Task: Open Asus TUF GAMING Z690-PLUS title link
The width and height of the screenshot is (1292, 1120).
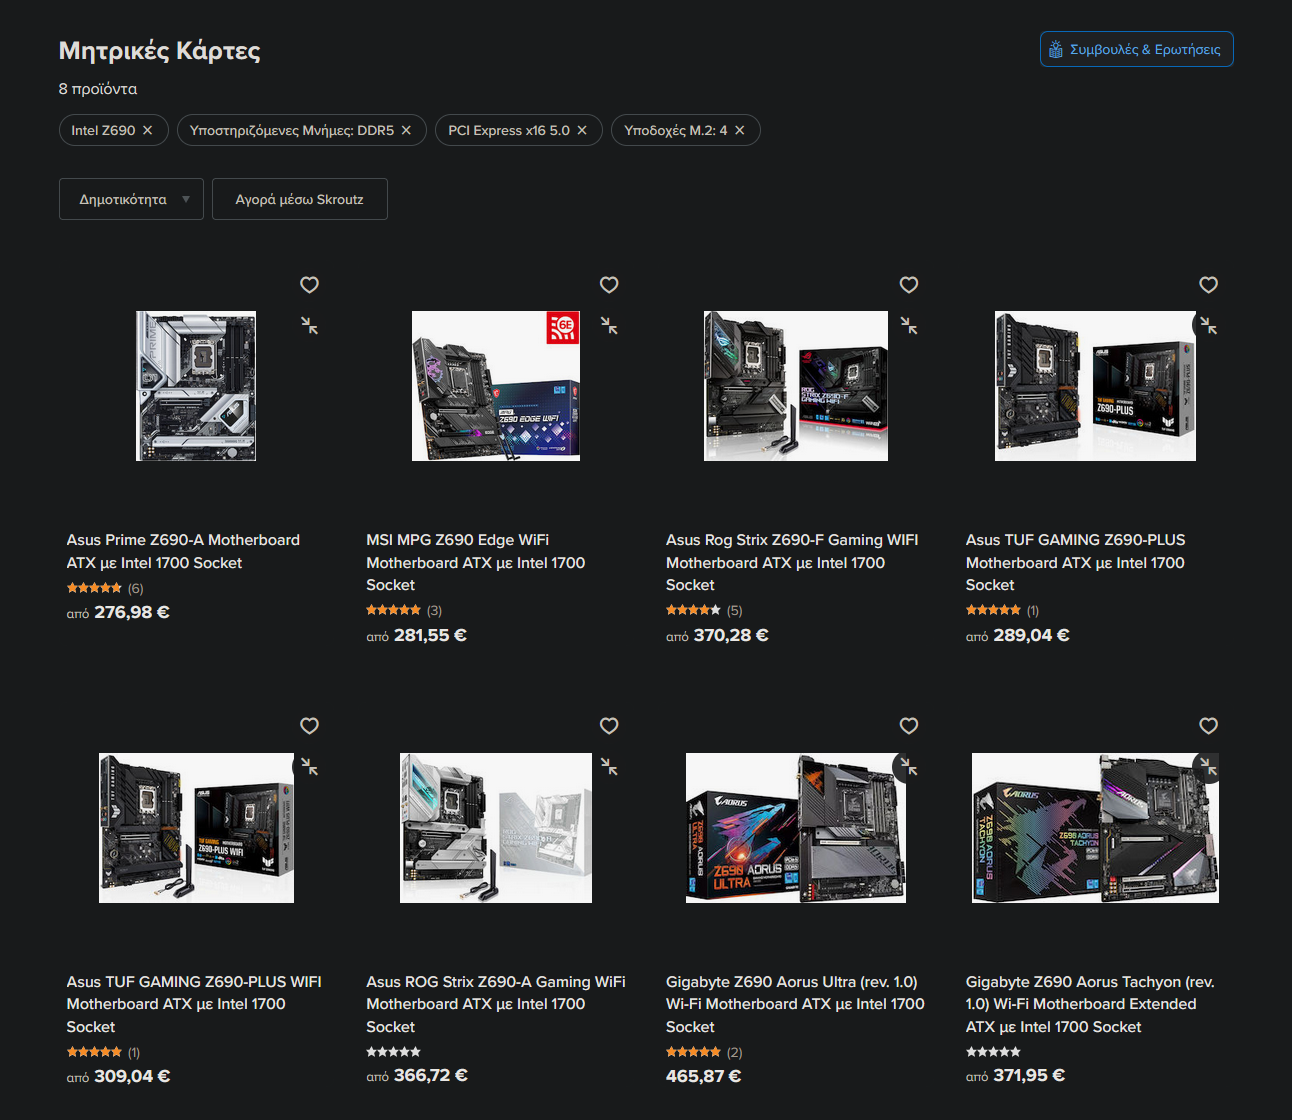Action: pos(1075,562)
